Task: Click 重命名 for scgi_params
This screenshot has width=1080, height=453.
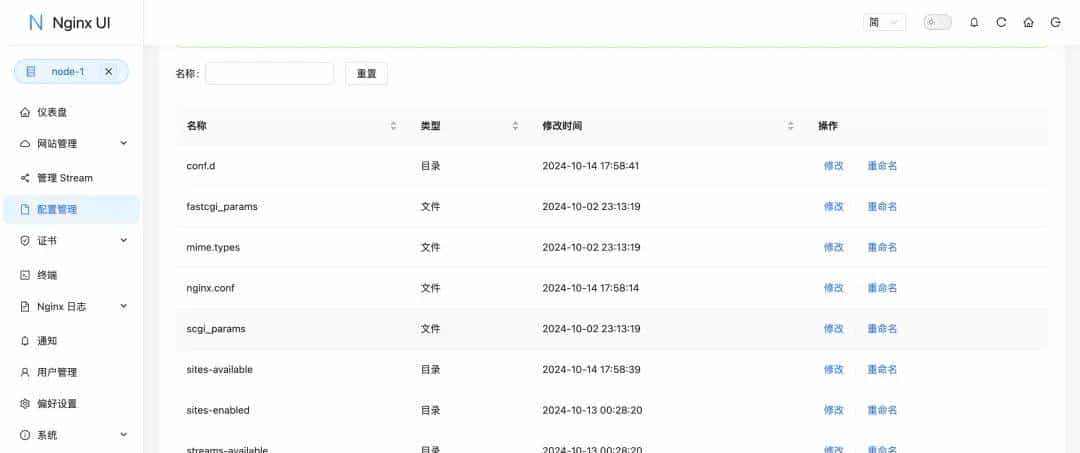Action: pyautogui.click(x=882, y=329)
